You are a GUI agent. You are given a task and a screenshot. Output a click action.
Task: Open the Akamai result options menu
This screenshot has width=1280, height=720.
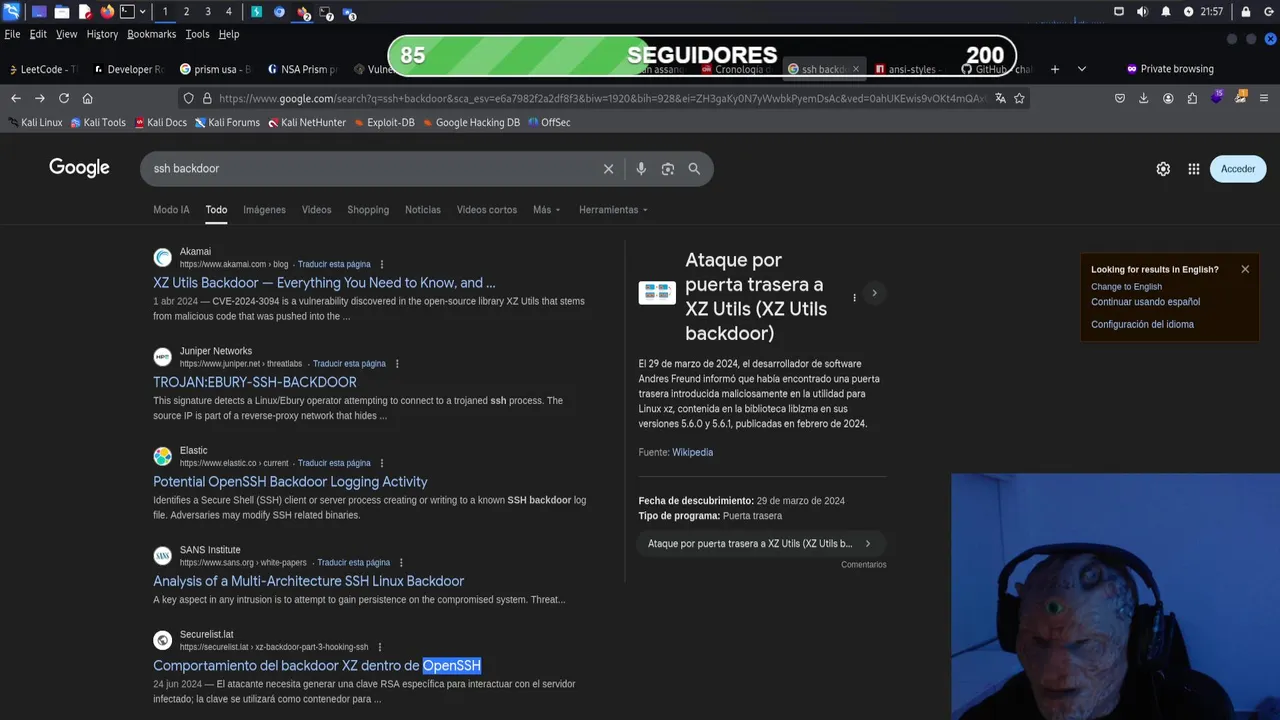pos(381,264)
